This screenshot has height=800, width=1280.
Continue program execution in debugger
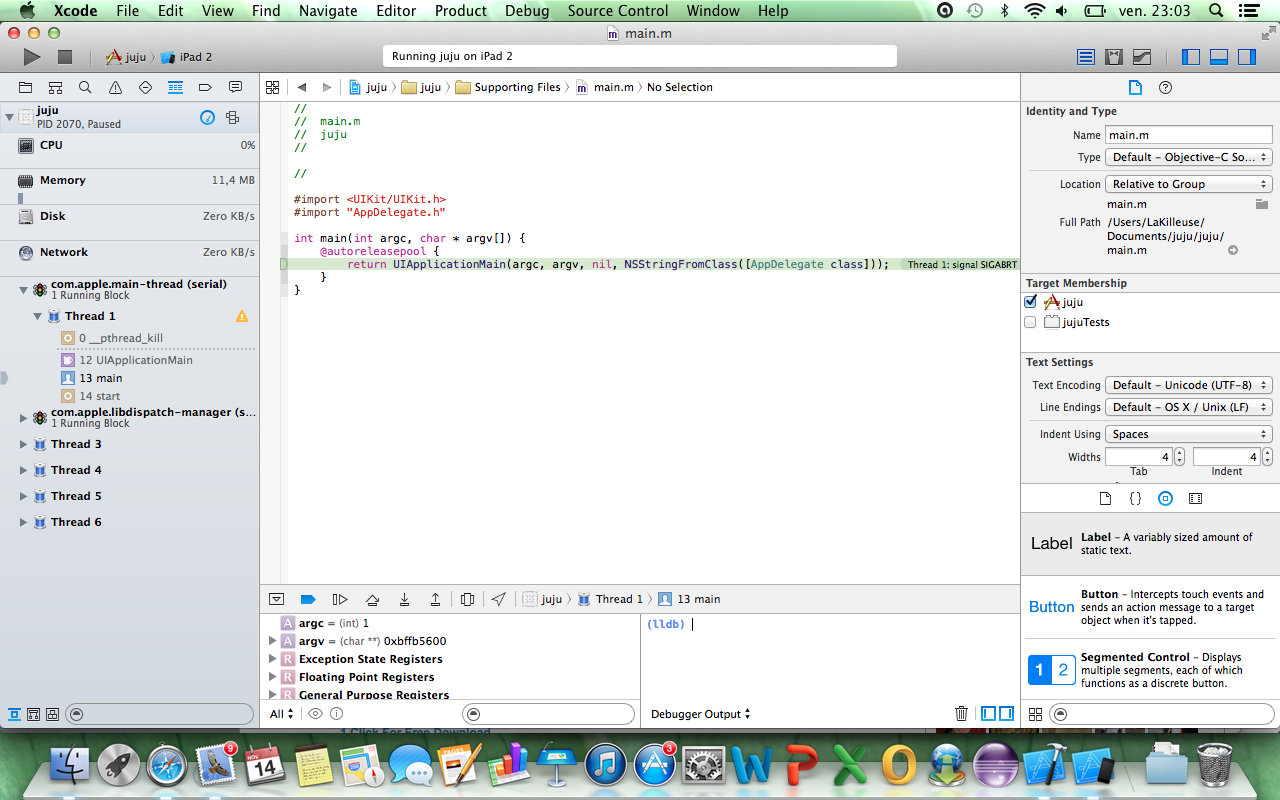[x=340, y=599]
